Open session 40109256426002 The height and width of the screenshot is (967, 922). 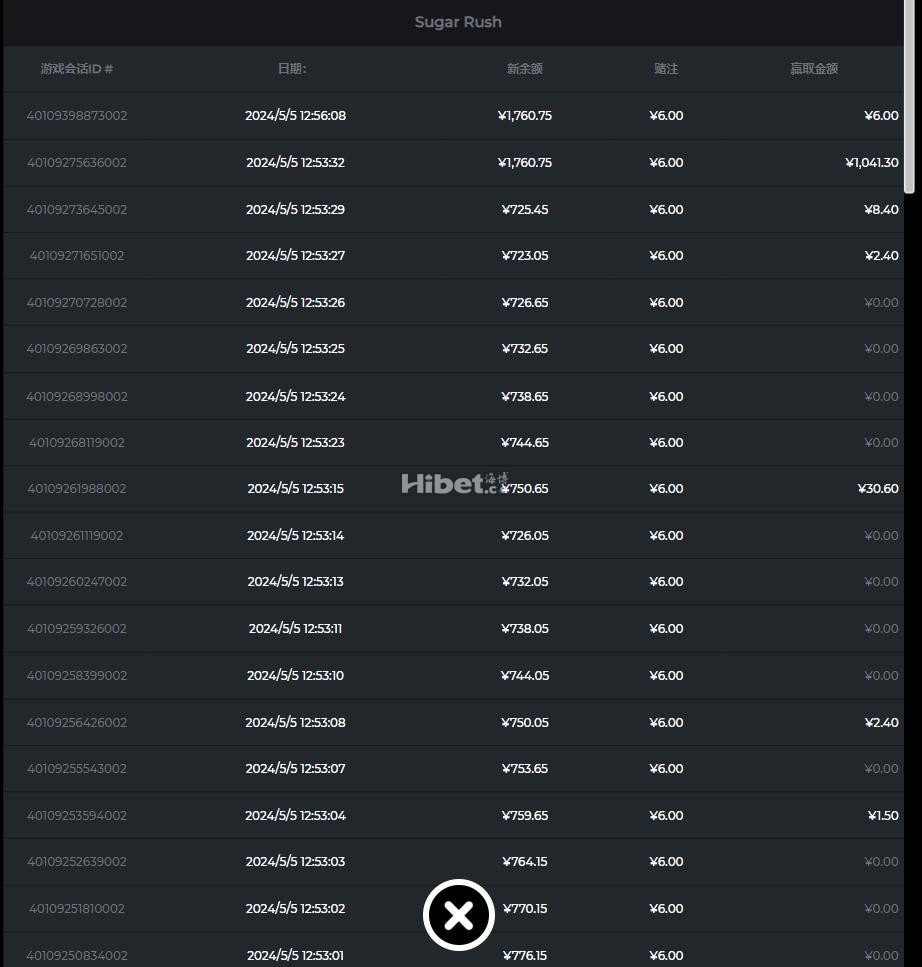tap(76, 722)
